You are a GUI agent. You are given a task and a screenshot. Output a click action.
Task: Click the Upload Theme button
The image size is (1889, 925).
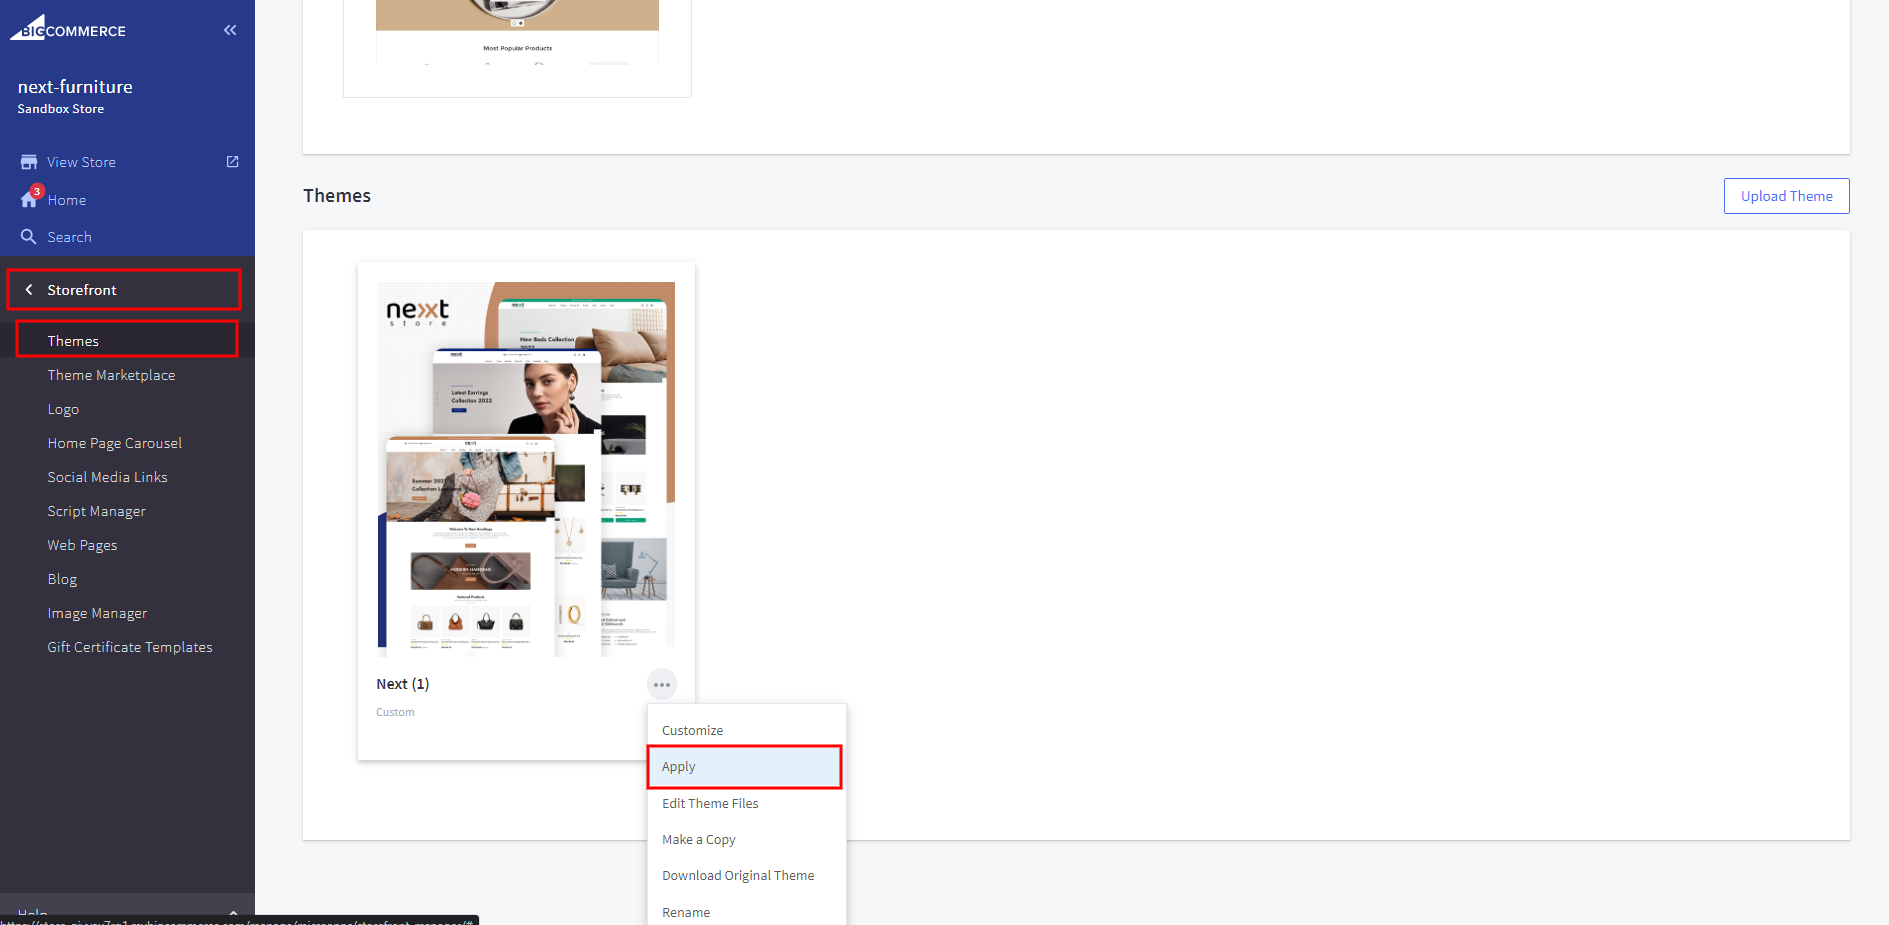(1786, 196)
